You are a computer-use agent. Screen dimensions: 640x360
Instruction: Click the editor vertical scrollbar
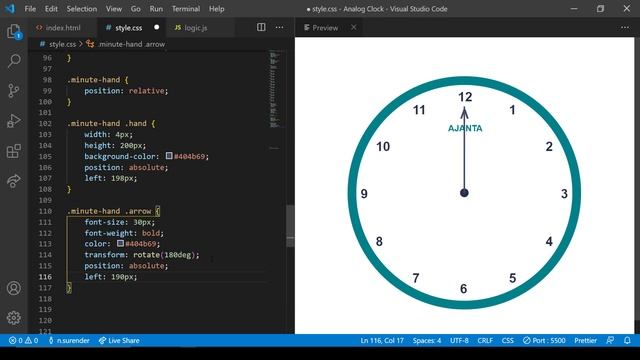click(x=290, y=226)
